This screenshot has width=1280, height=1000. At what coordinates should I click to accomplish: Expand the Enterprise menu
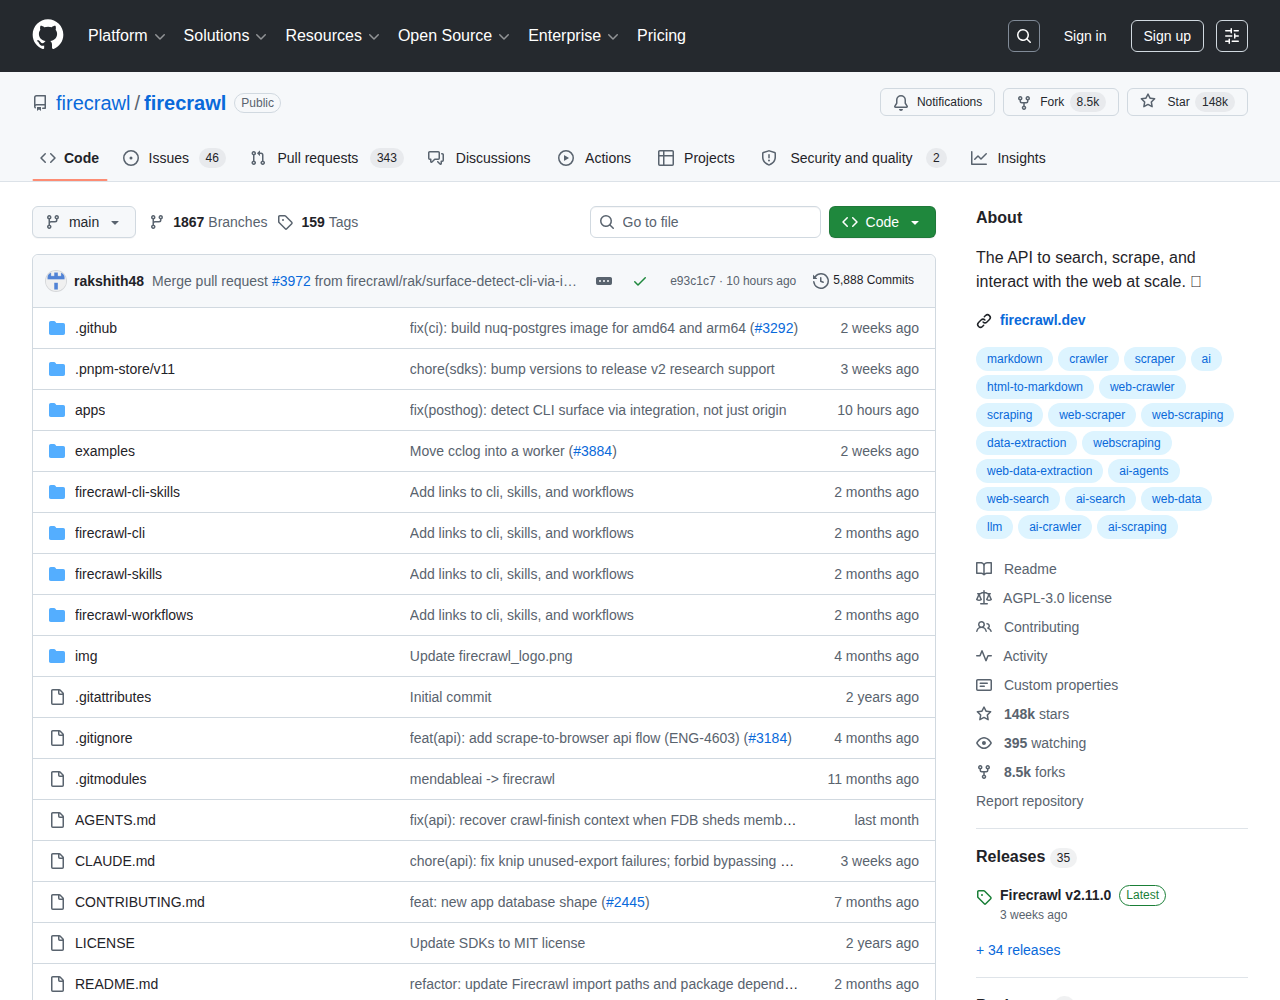pyautogui.click(x=573, y=36)
